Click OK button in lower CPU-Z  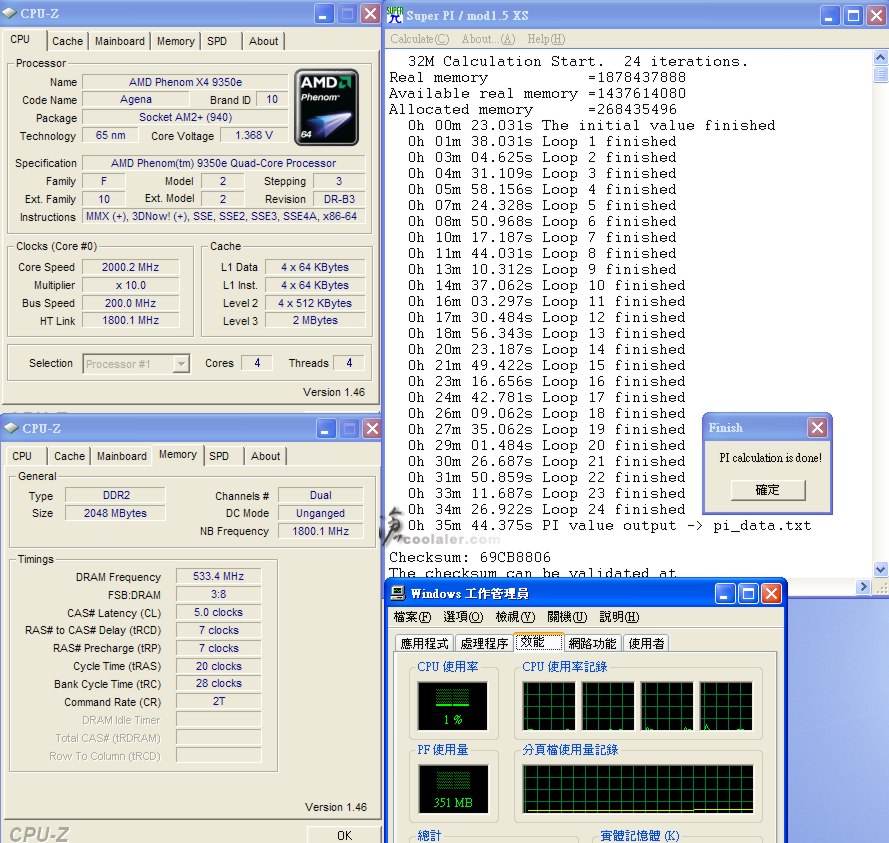pyautogui.click(x=344, y=835)
